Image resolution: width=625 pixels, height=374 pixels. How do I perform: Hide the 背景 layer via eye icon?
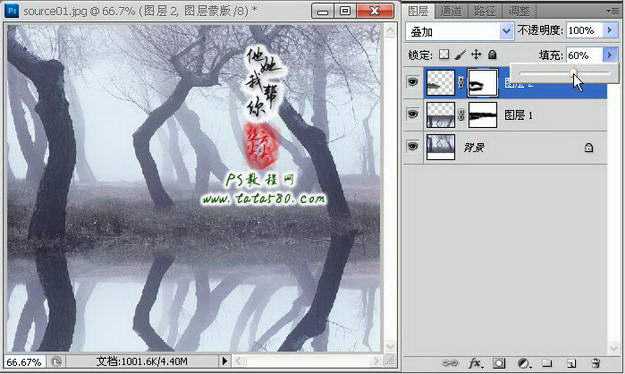pyautogui.click(x=413, y=146)
